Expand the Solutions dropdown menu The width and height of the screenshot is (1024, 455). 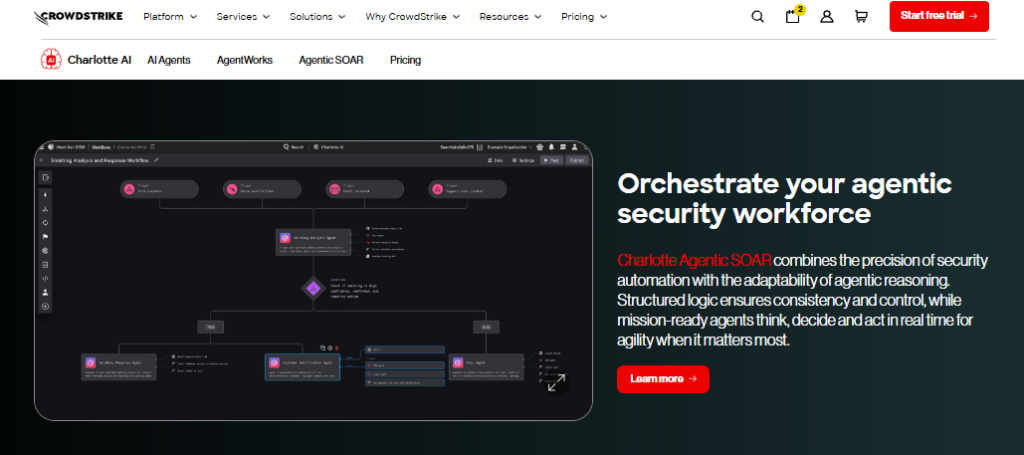click(317, 17)
